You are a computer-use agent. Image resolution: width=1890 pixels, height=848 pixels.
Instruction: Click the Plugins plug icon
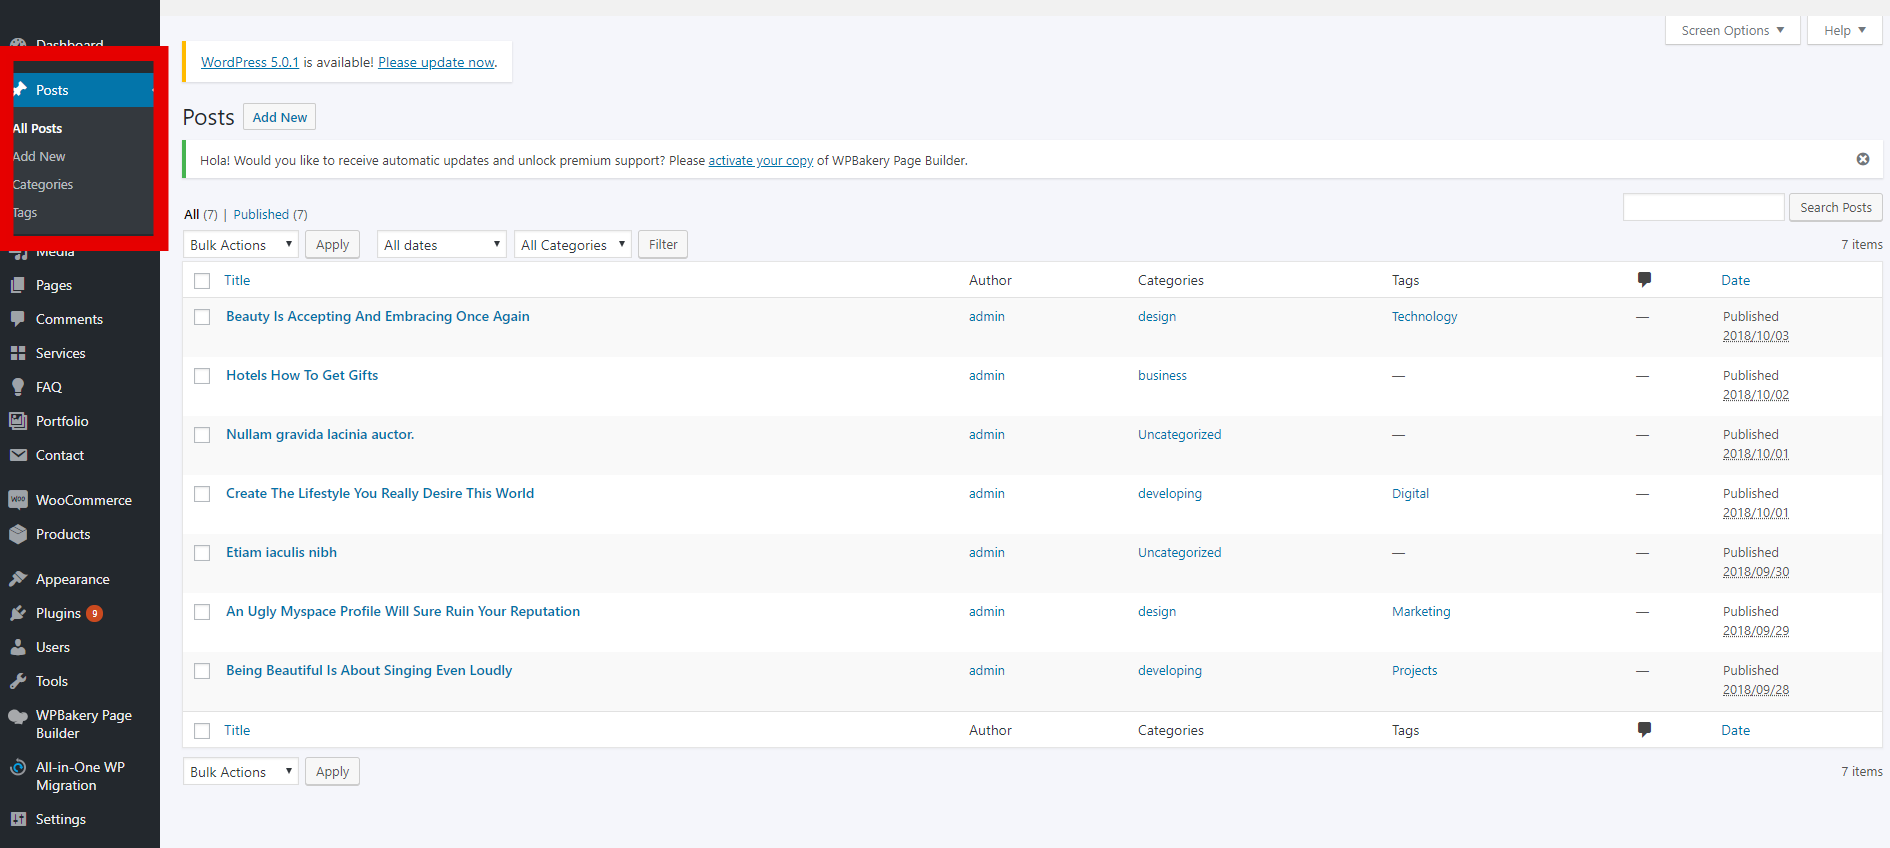click(18, 613)
